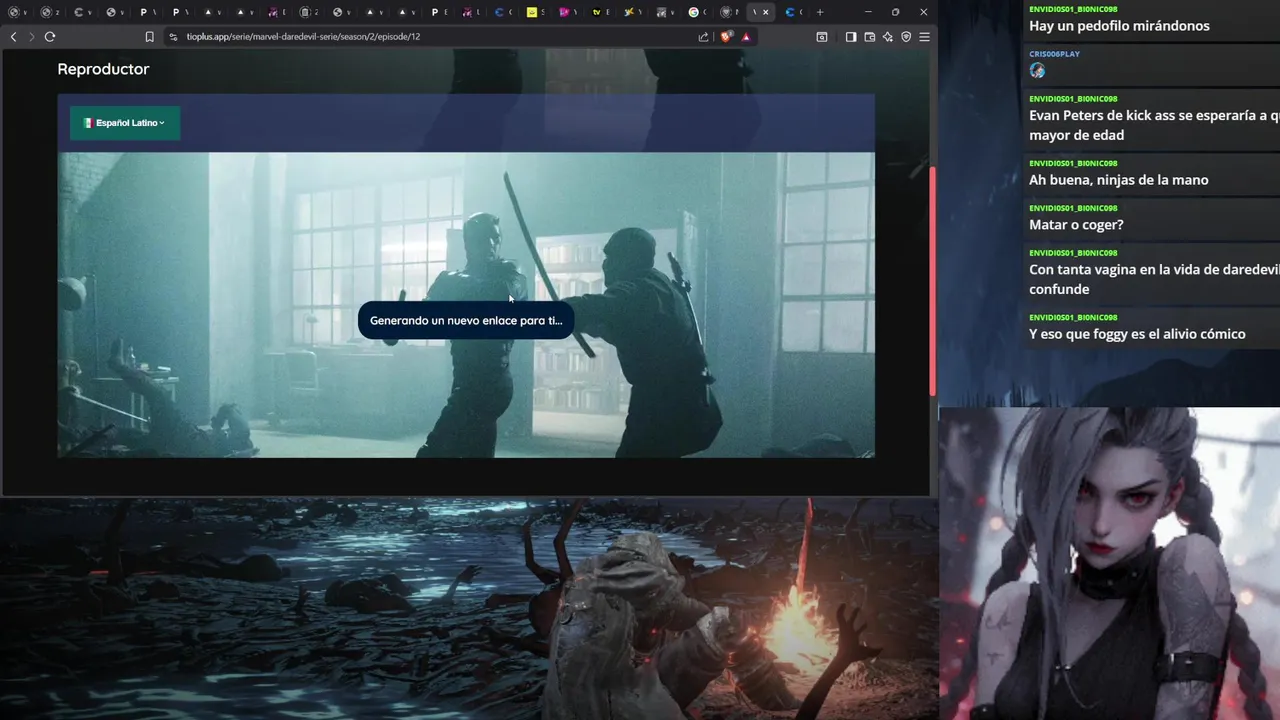Image resolution: width=1280 pixels, height=720 pixels.
Task: Open the Leo AI sparkle icon
Action: pyautogui.click(x=887, y=37)
